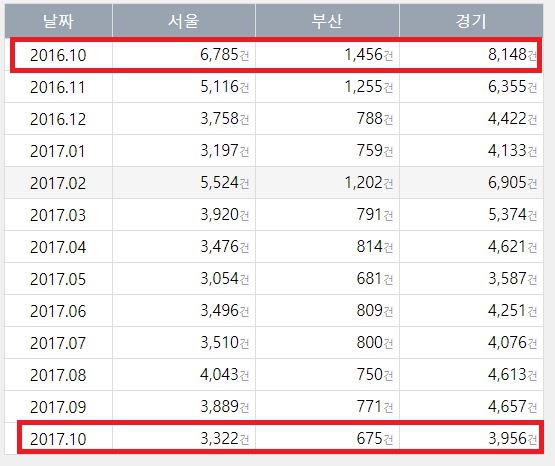Click Seoul value 4,043건
Screen dimensions: 555x466
224,375
